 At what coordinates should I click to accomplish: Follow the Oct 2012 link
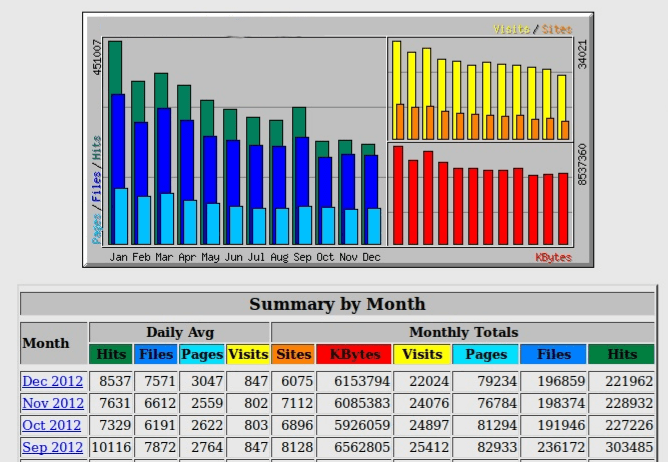click(x=52, y=425)
